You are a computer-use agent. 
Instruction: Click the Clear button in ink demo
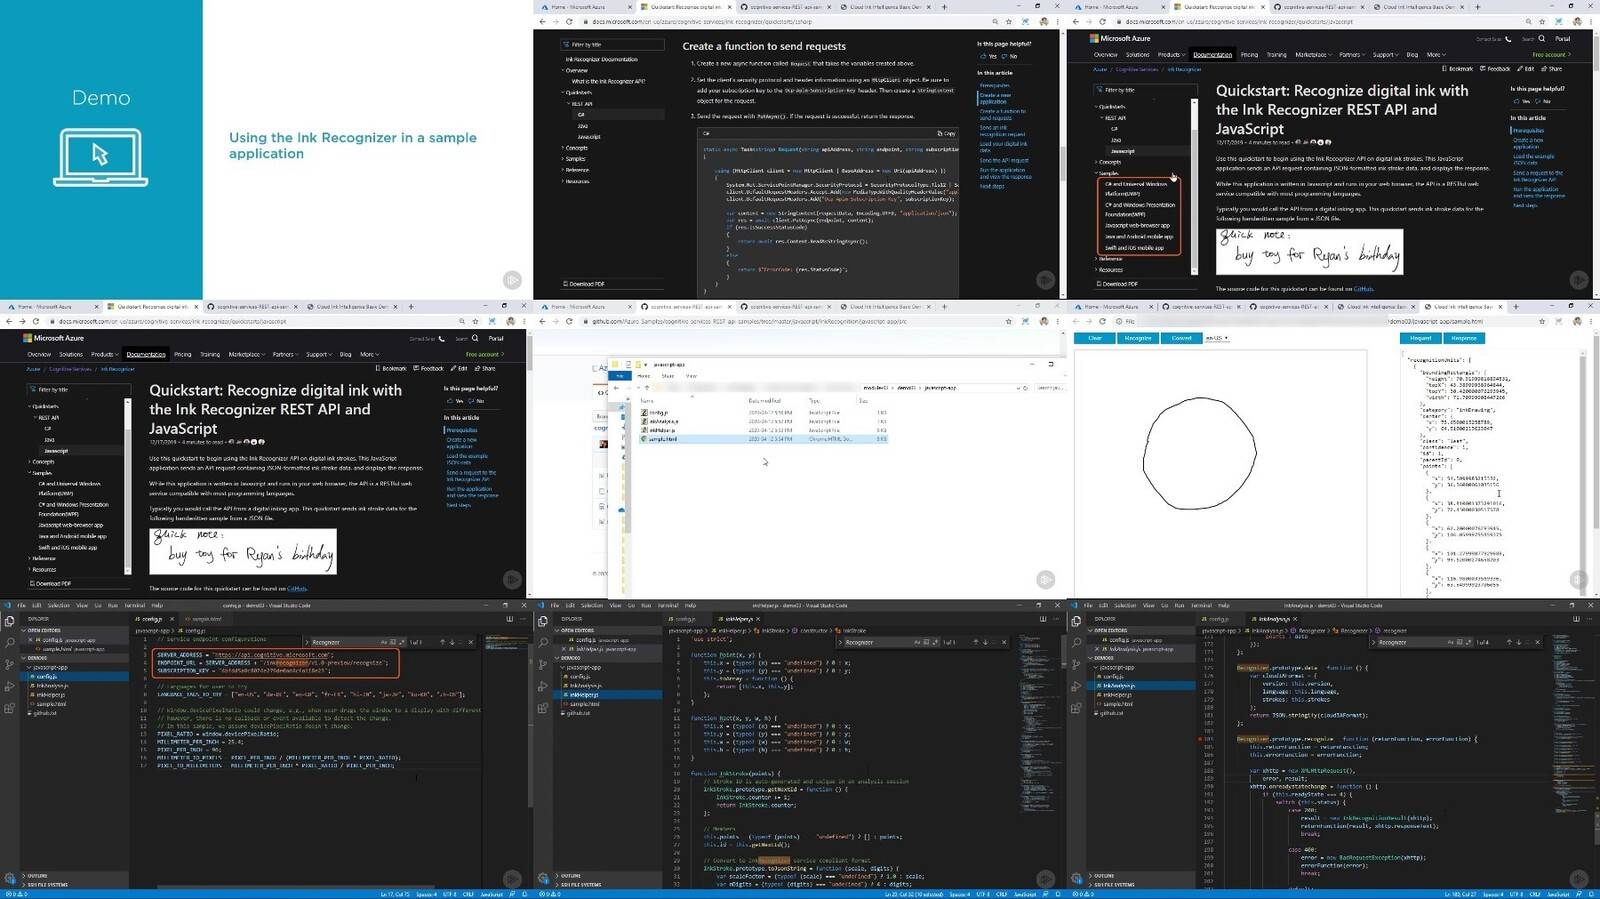1095,338
